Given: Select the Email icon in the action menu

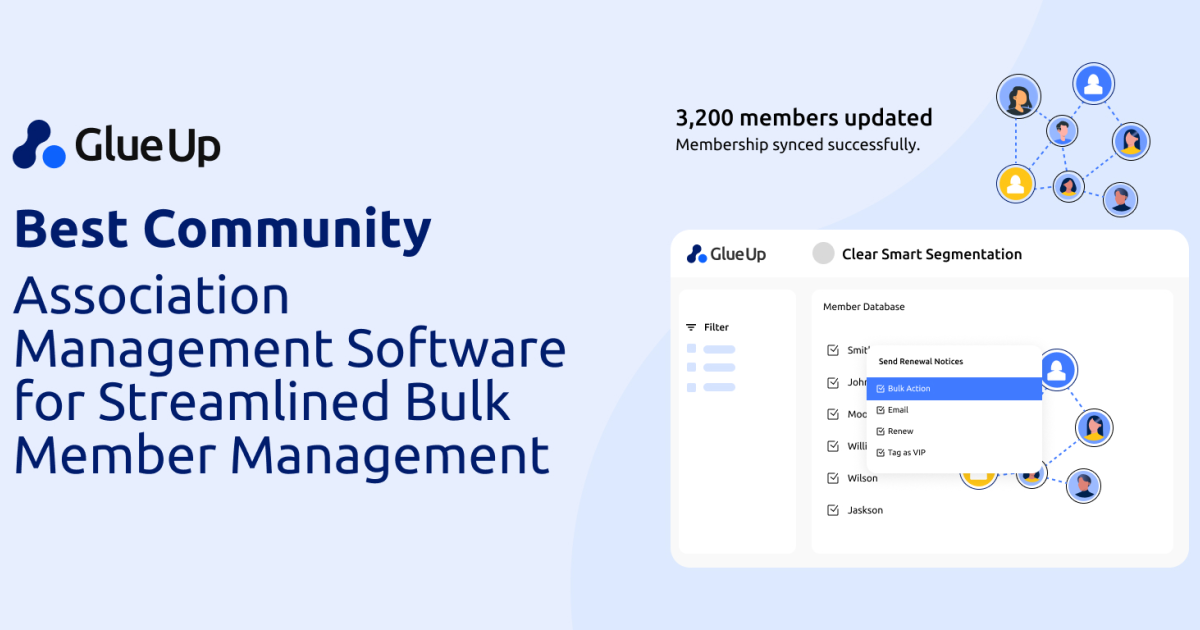Looking at the screenshot, I should (880, 410).
